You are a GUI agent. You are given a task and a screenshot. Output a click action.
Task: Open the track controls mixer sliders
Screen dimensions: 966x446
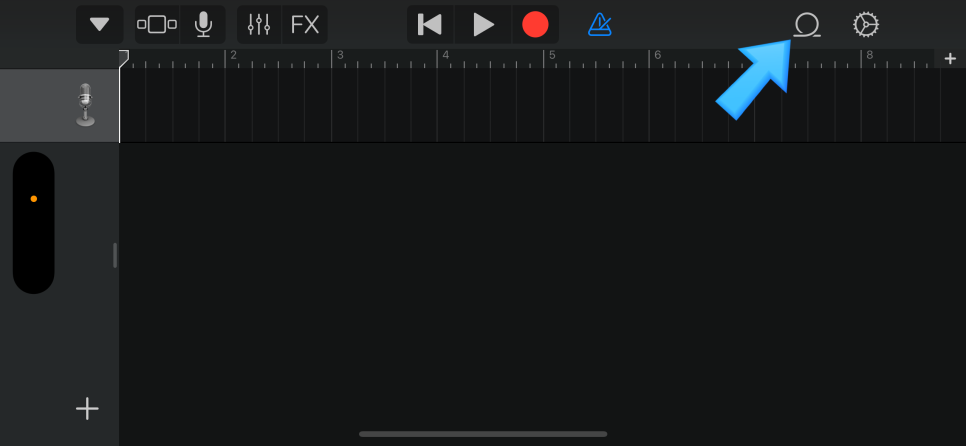(x=259, y=25)
